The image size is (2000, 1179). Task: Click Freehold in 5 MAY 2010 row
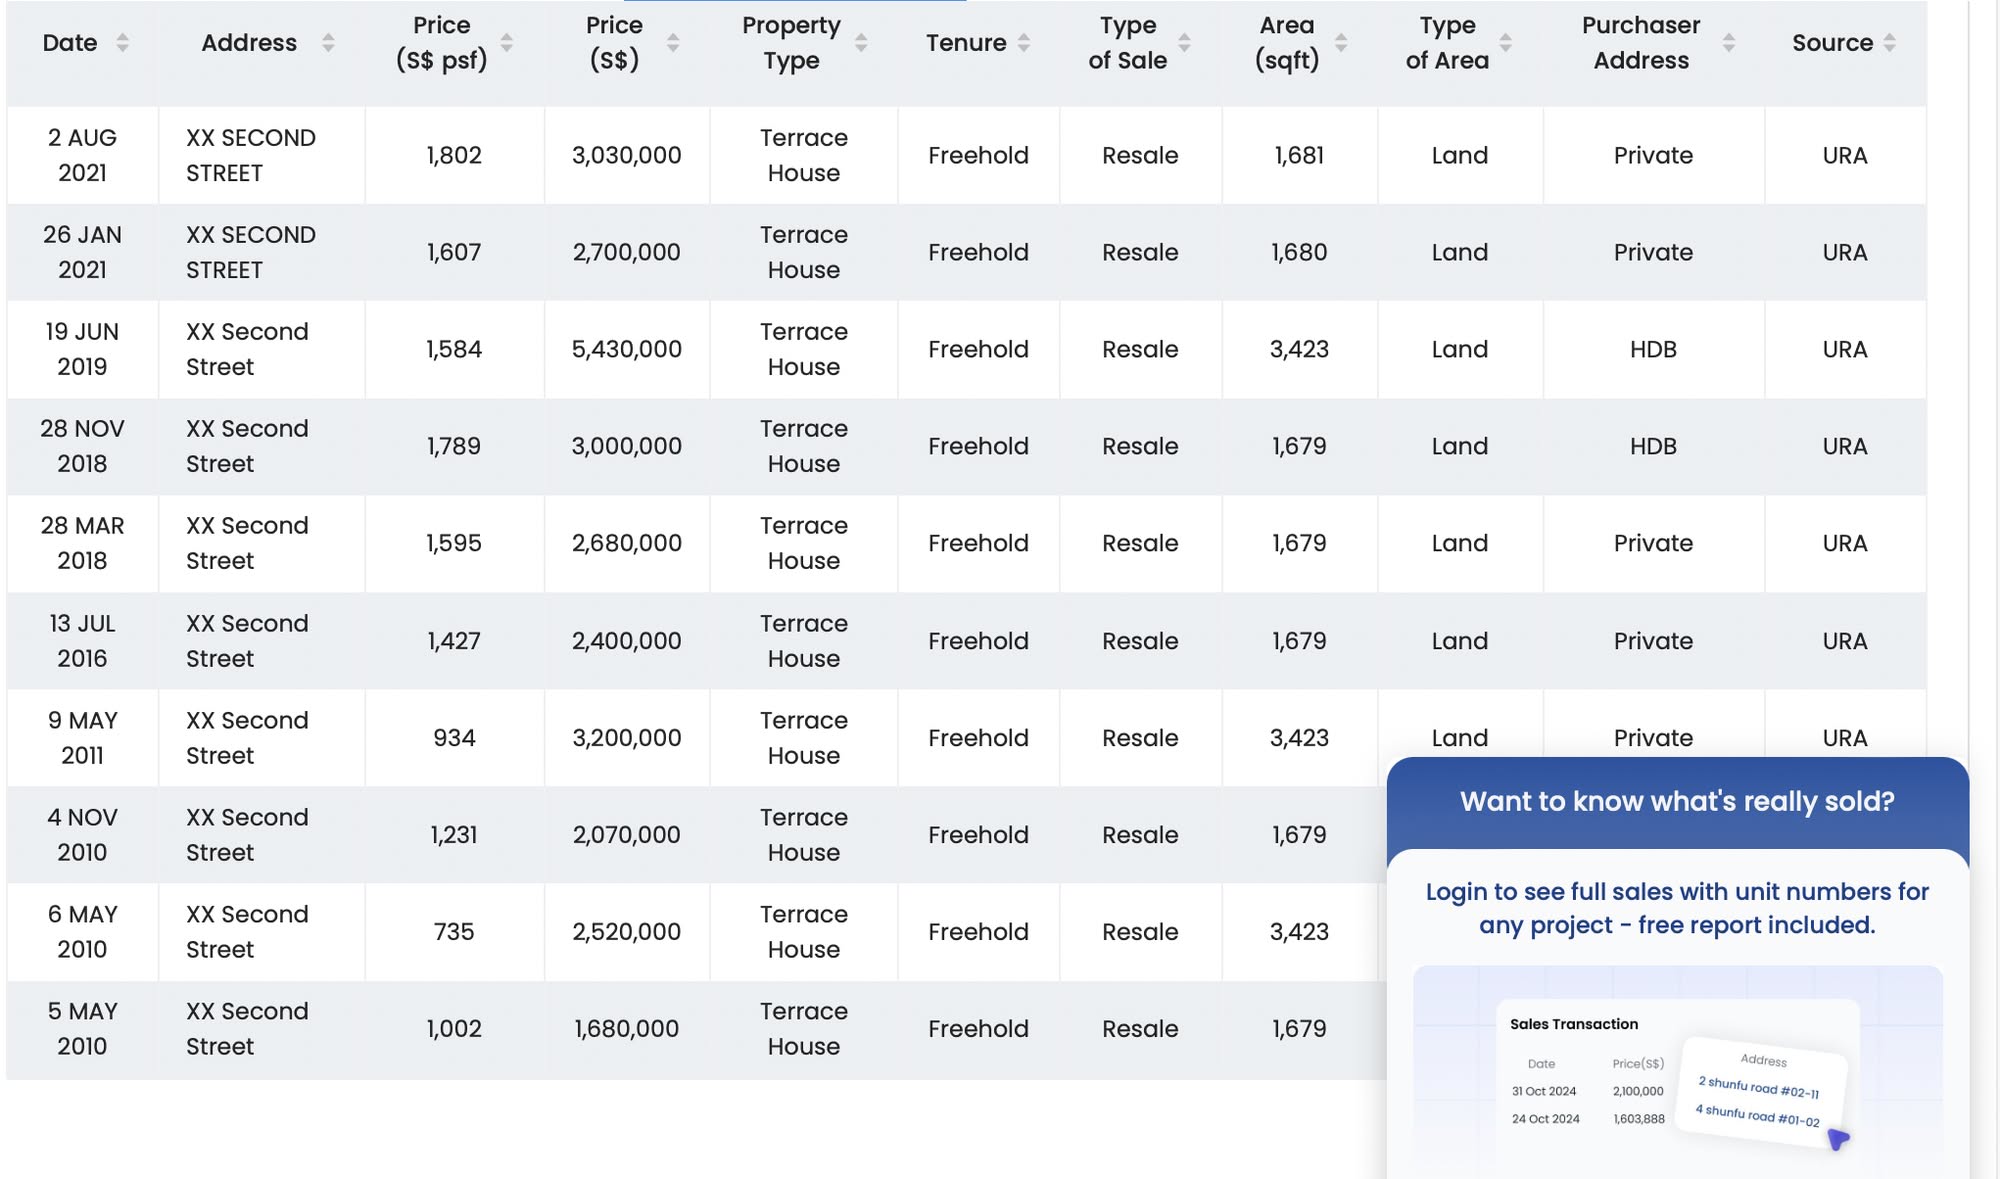pos(978,1029)
